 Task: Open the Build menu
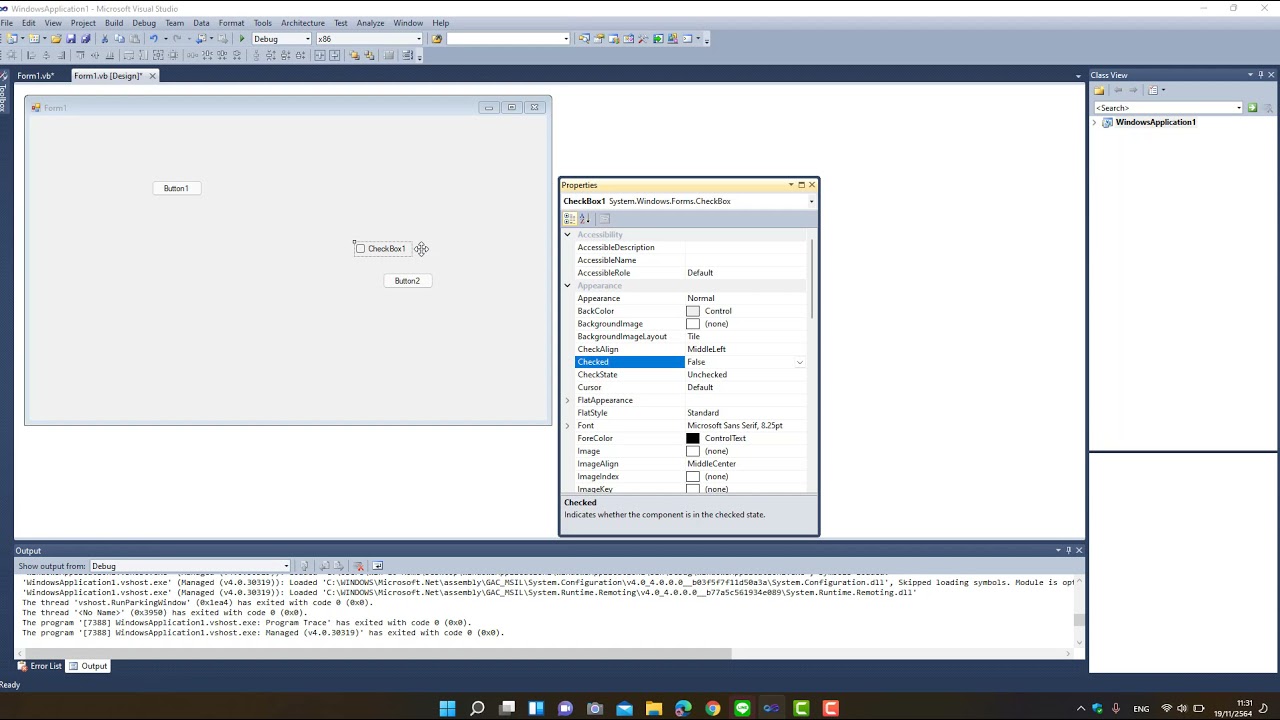point(114,23)
